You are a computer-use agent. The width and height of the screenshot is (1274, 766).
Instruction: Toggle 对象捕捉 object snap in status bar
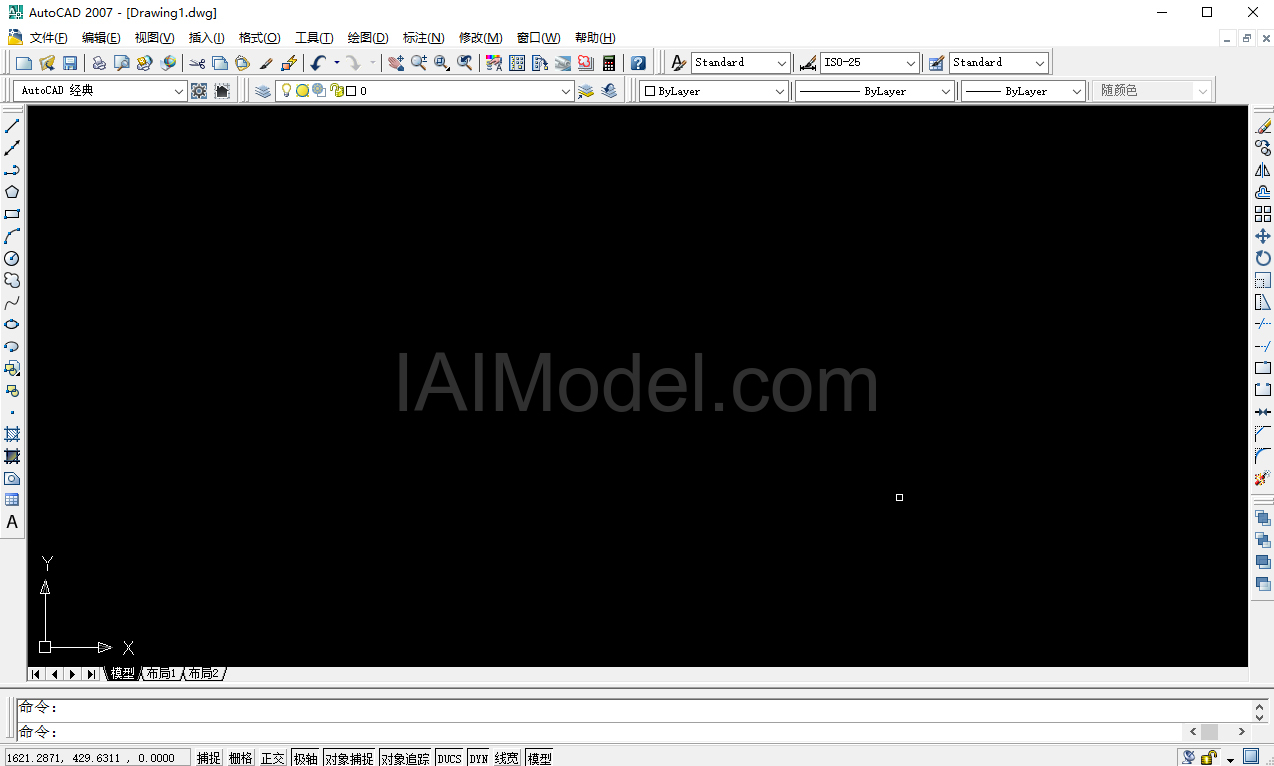coord(349,758)
